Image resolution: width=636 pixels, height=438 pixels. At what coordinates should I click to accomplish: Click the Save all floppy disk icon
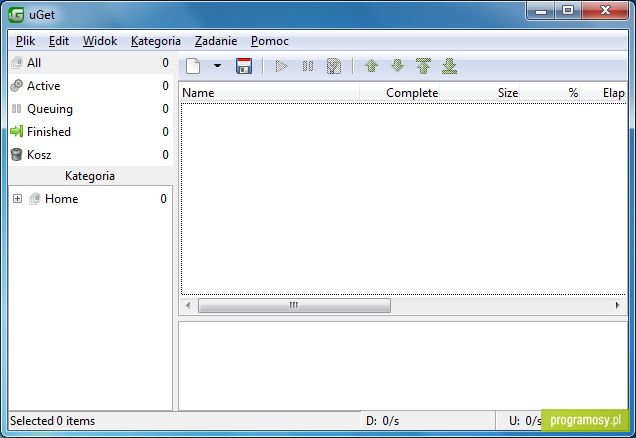point(244,66)
